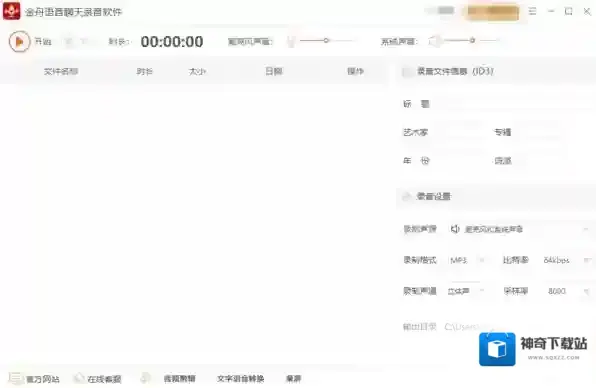Click the 年份 input field
The width and height of the screenshot is (596, 388).
pyautogui.click(x=458, y=161)
